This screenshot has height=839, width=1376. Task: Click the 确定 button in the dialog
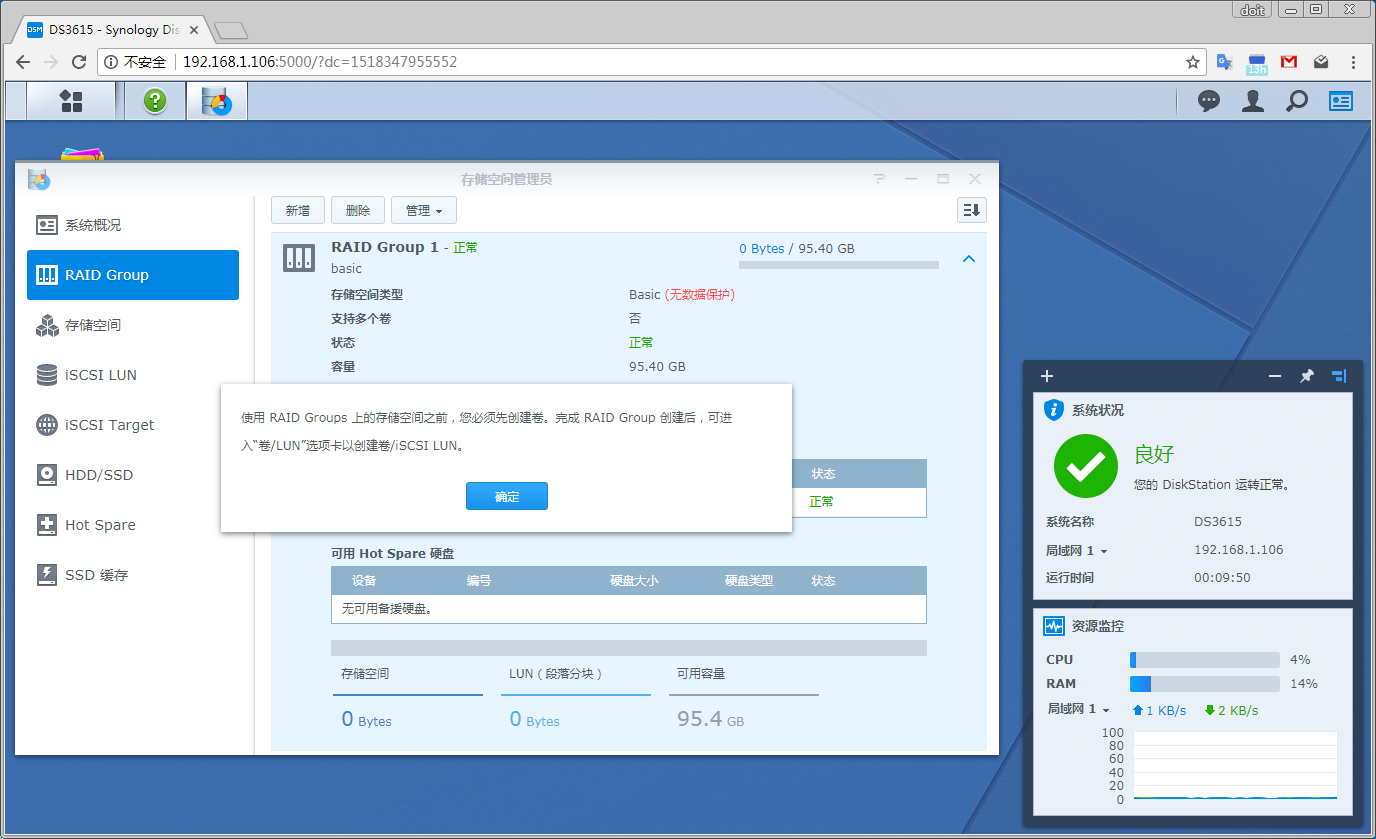[x=507, y=496]
